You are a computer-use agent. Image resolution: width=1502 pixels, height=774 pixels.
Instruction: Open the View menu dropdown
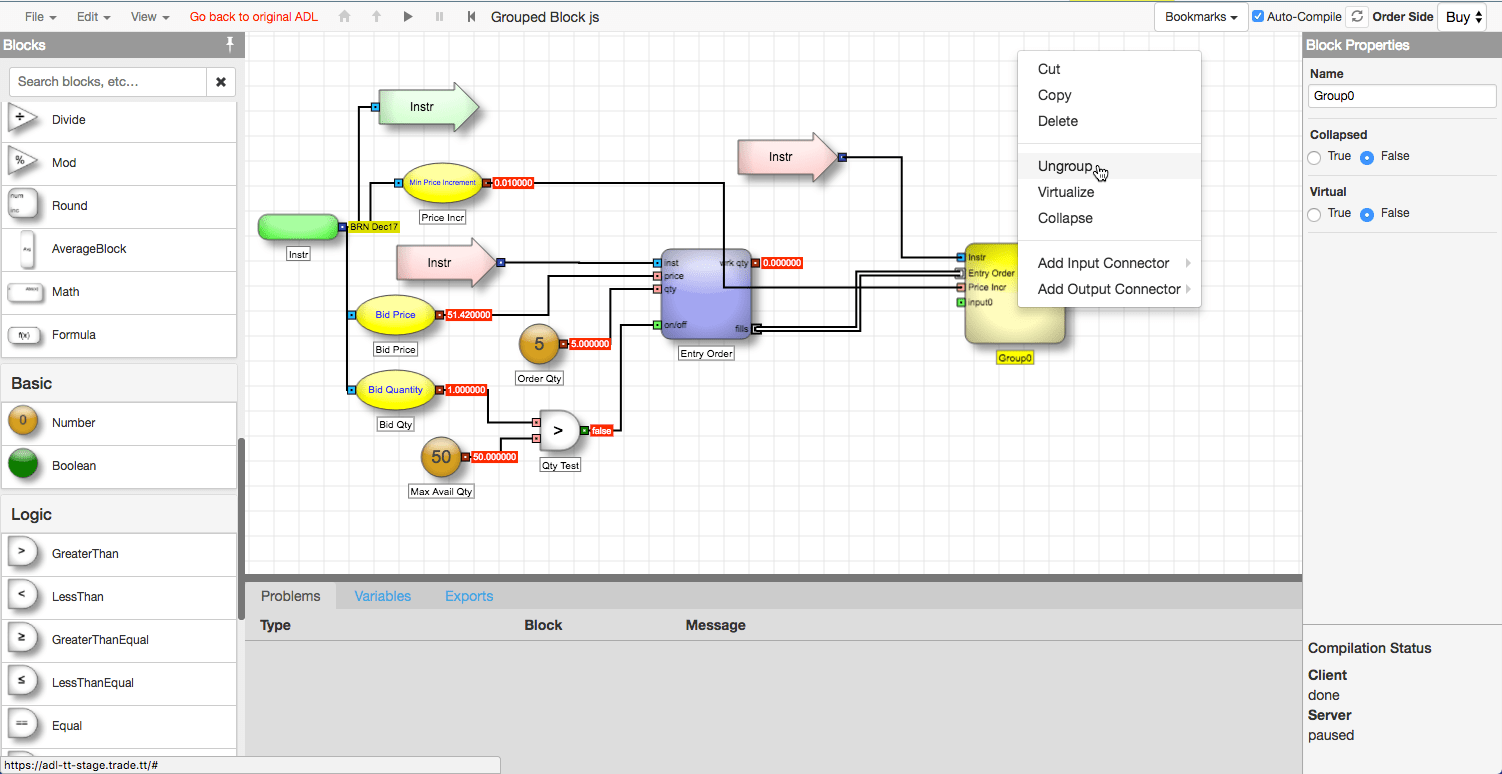click(150, 17)
